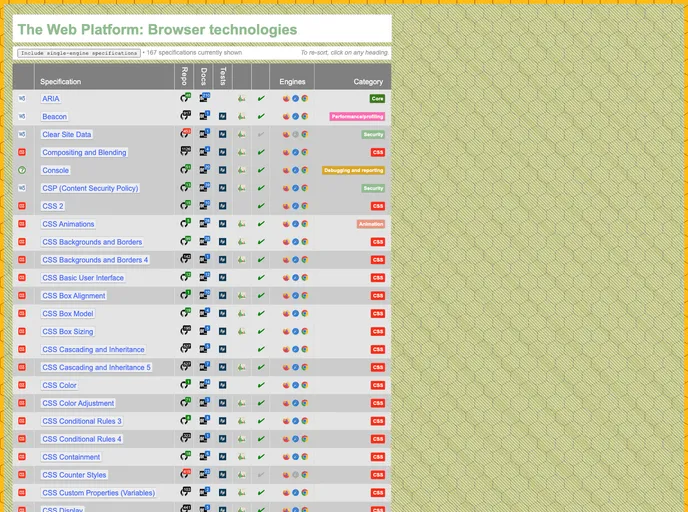Click the Safari engine icon in Console row
Viewport: 688px width, 512px height.
coord(295,170)
